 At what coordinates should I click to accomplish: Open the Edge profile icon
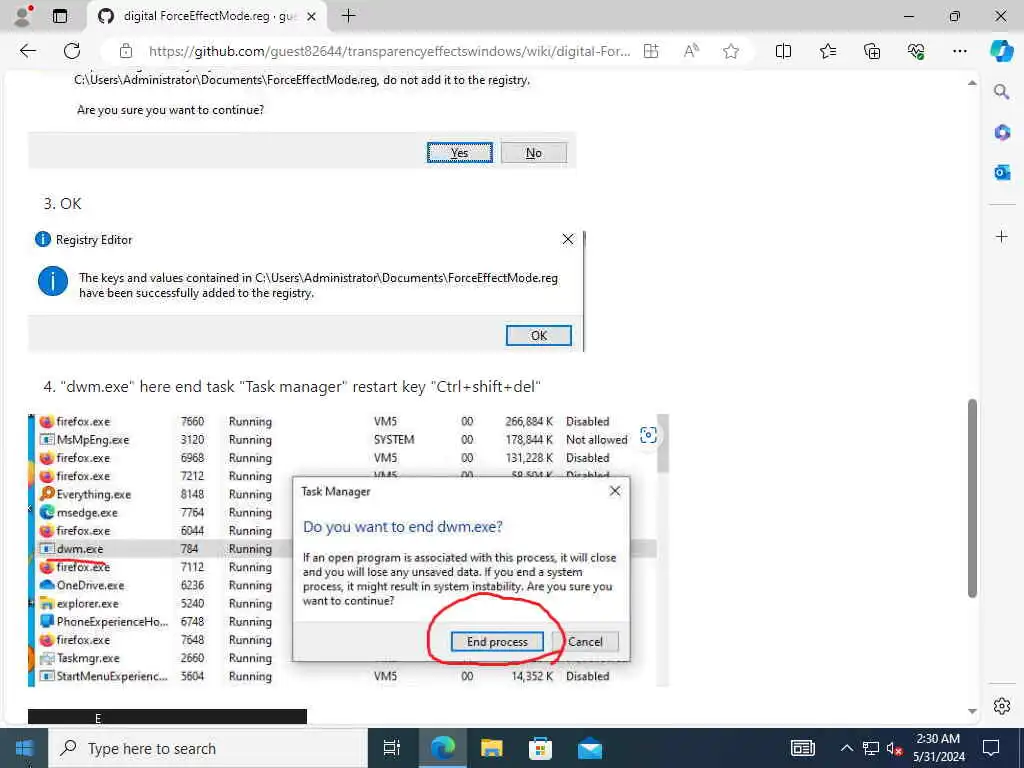[24, 16]
